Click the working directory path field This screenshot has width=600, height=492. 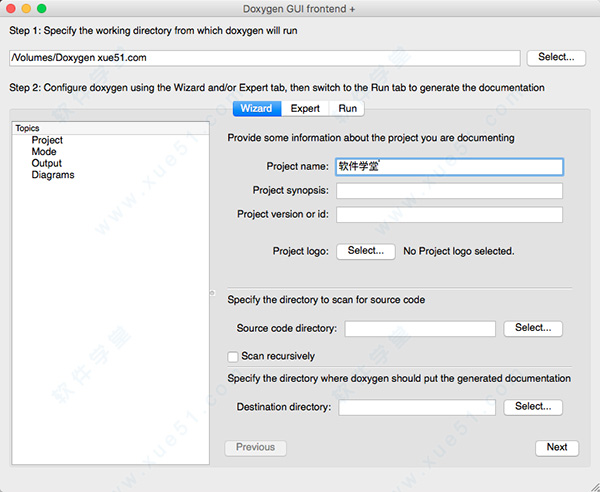[264, 58]
